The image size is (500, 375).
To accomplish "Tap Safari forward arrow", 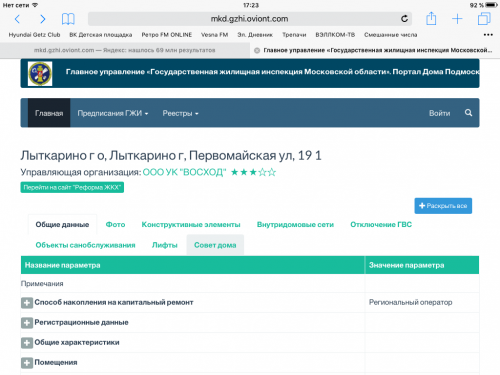I will click(42, 19).
